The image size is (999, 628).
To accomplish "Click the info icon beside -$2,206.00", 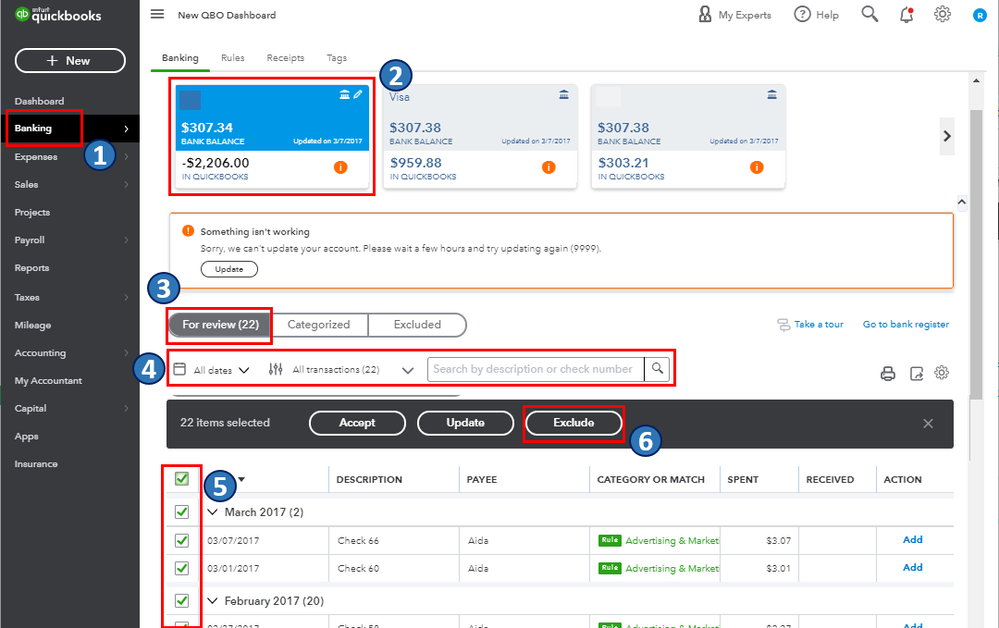I will pos(341,168).
